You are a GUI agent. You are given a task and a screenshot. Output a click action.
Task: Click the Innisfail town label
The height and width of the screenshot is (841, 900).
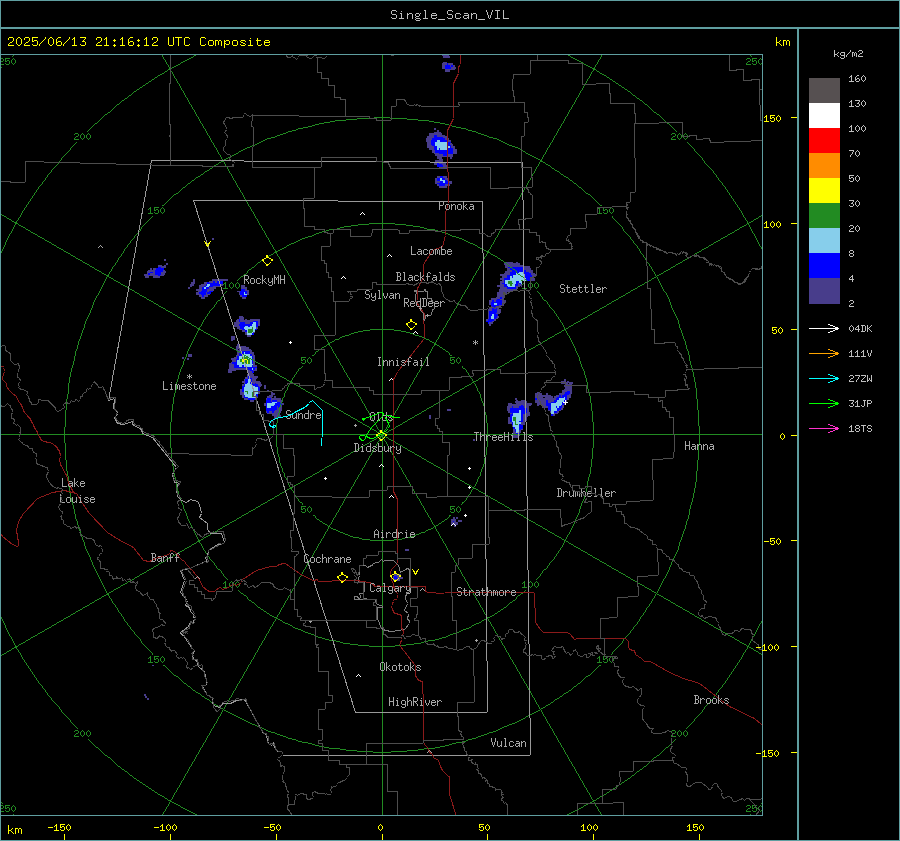point(403,362)
